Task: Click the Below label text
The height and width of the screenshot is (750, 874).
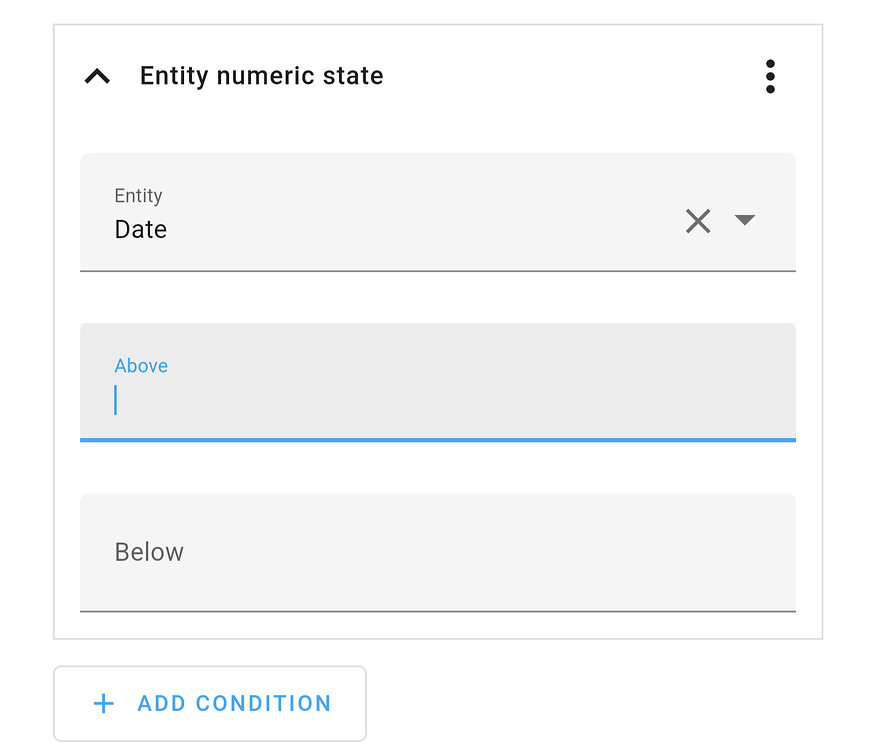Action: coord(148,552)
